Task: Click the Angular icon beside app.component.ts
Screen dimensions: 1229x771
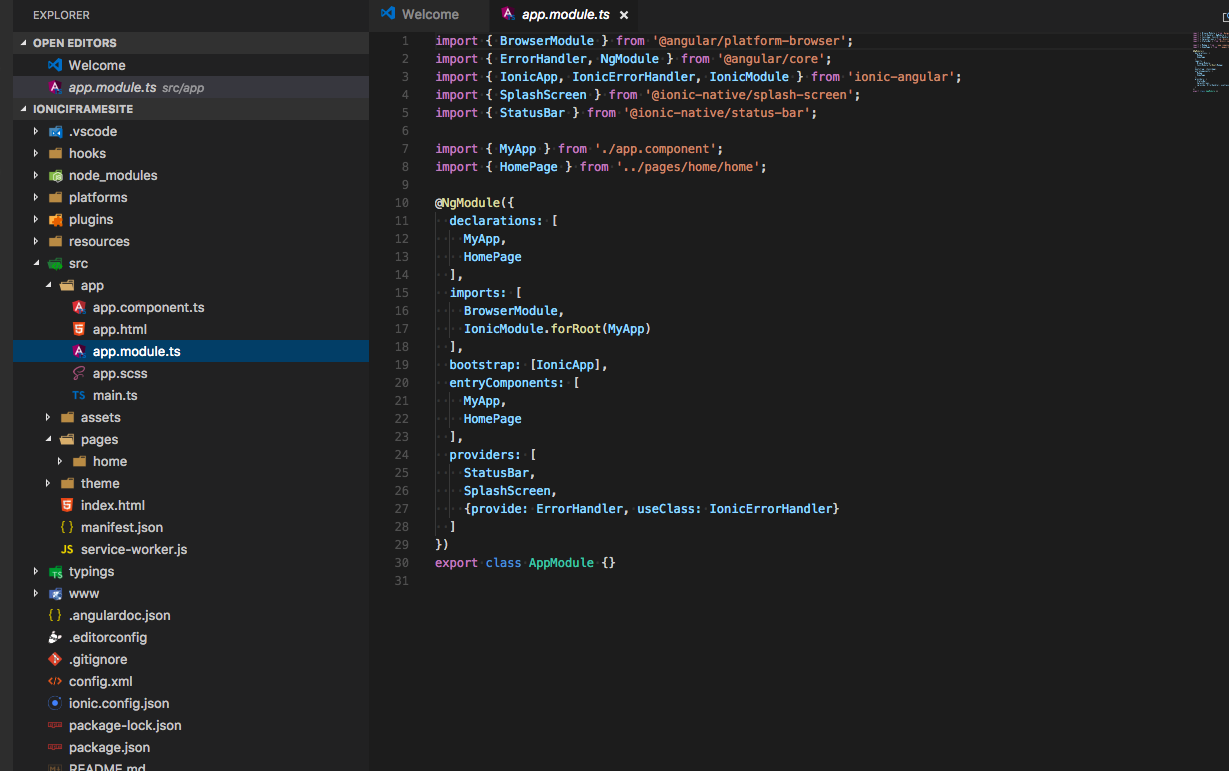Action: click(79, 307)
